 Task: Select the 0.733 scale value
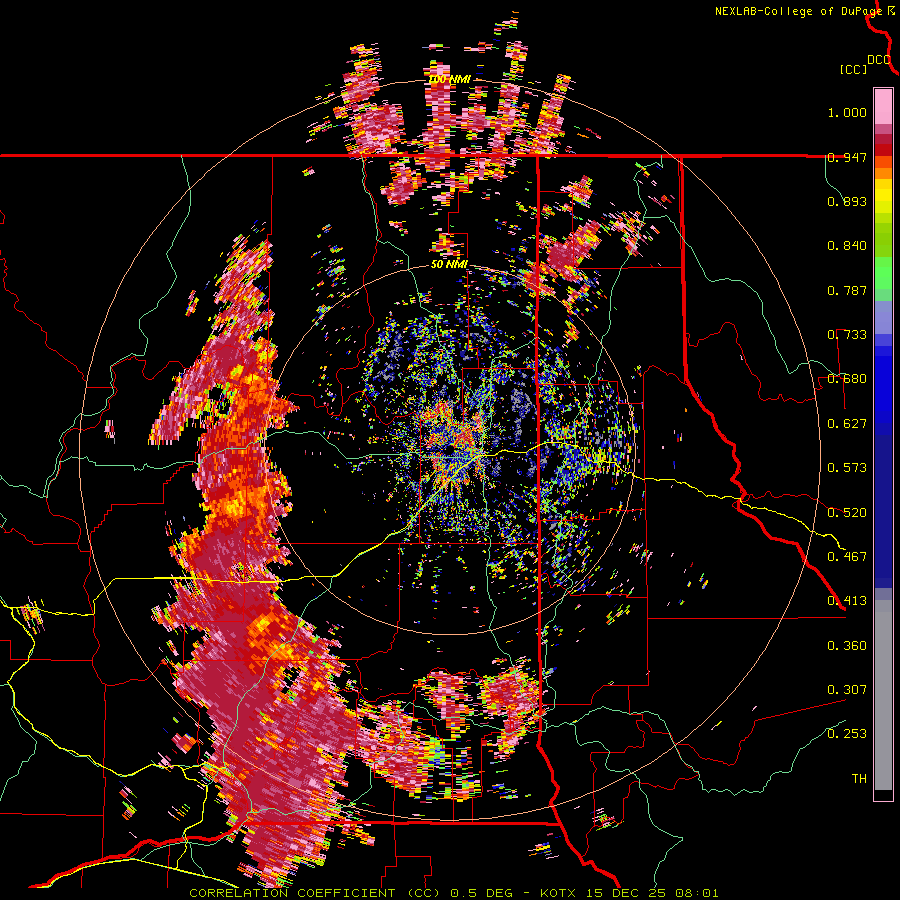click(847, 335)
